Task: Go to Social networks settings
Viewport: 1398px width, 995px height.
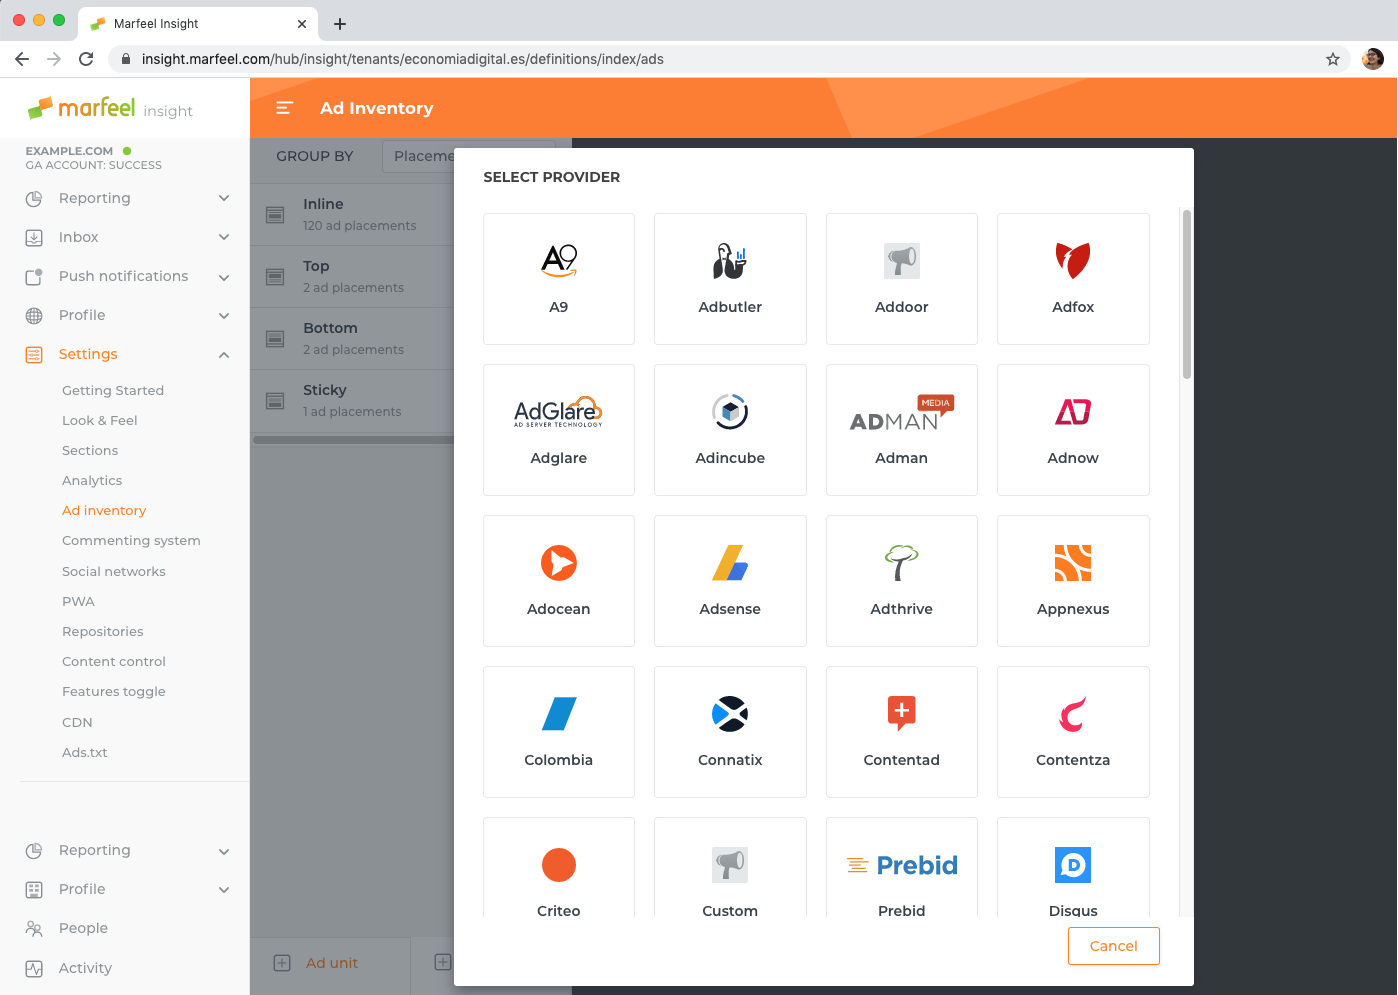Action: 114,571
